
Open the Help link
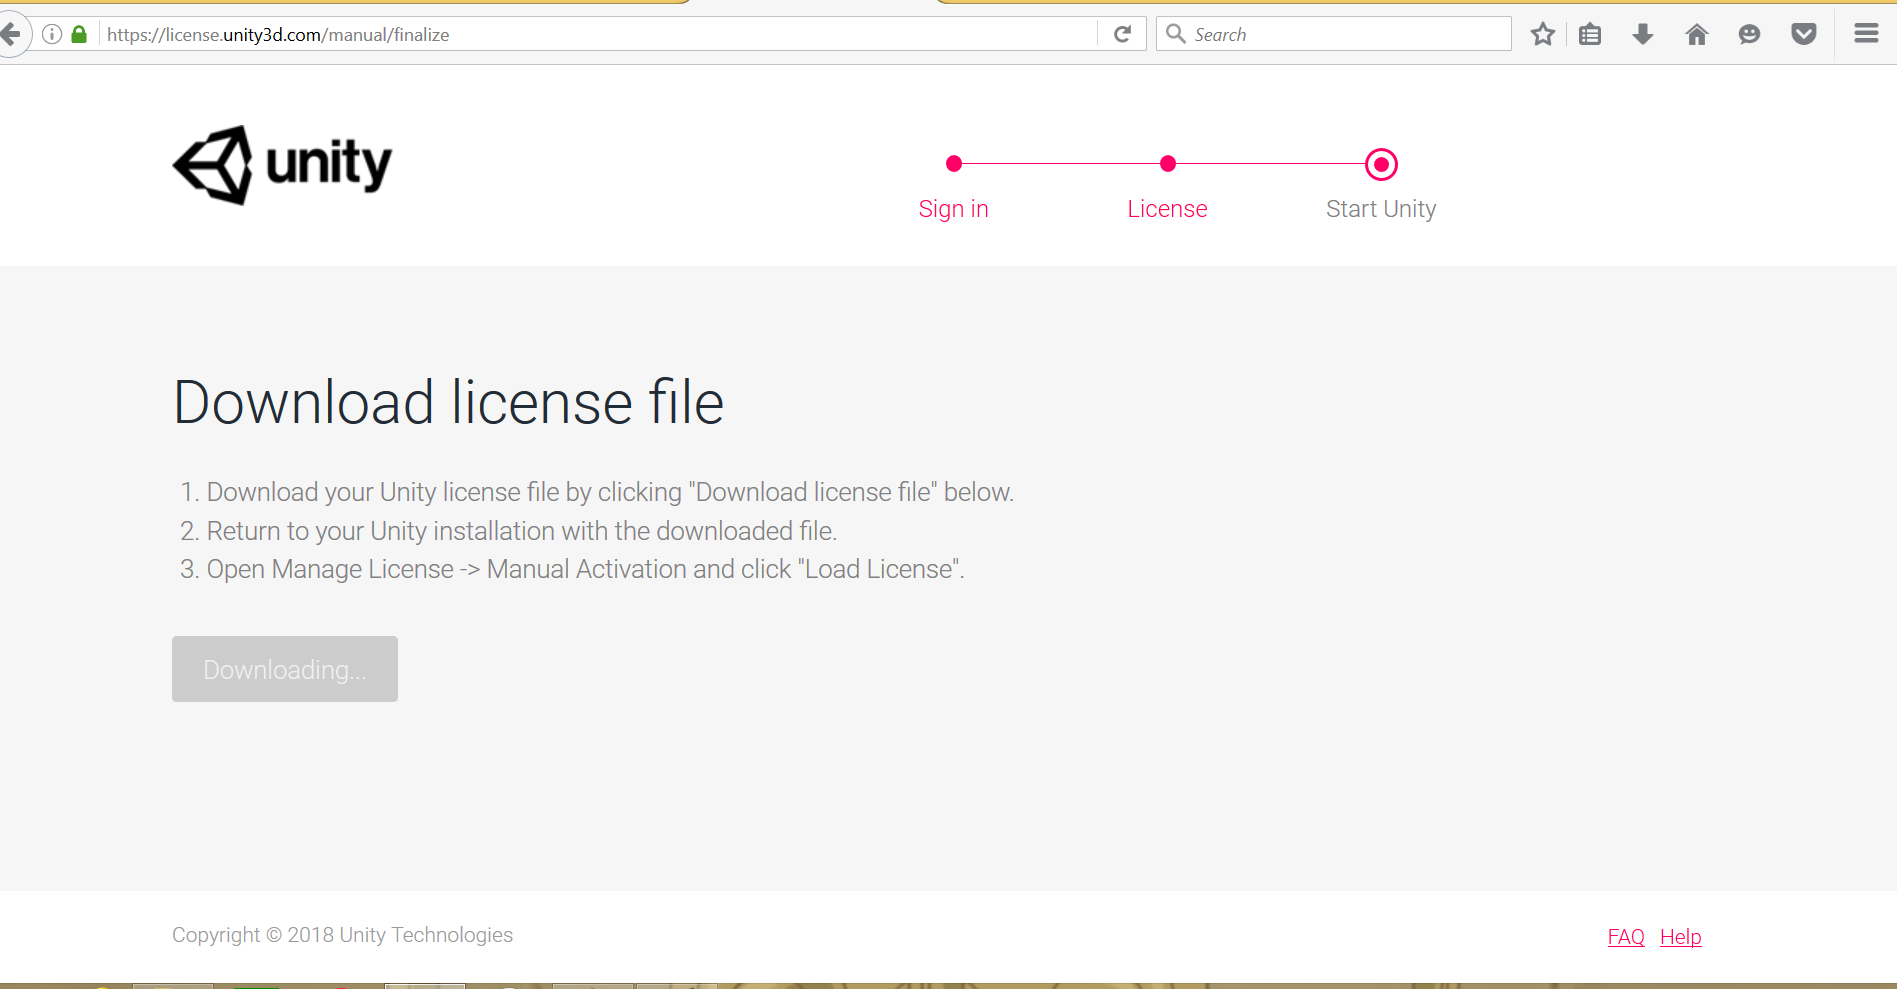[x=1681, y=937]
